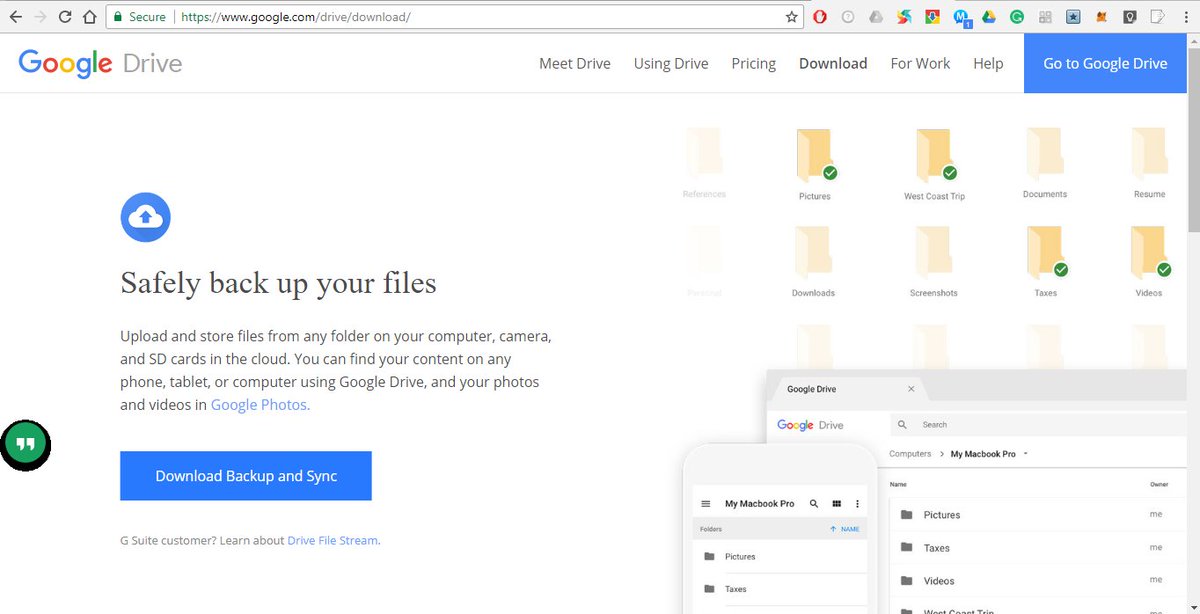Click the scrollbar up arrow
The width and height of the screenshot is (1200, 614).
click(1193, 42)
